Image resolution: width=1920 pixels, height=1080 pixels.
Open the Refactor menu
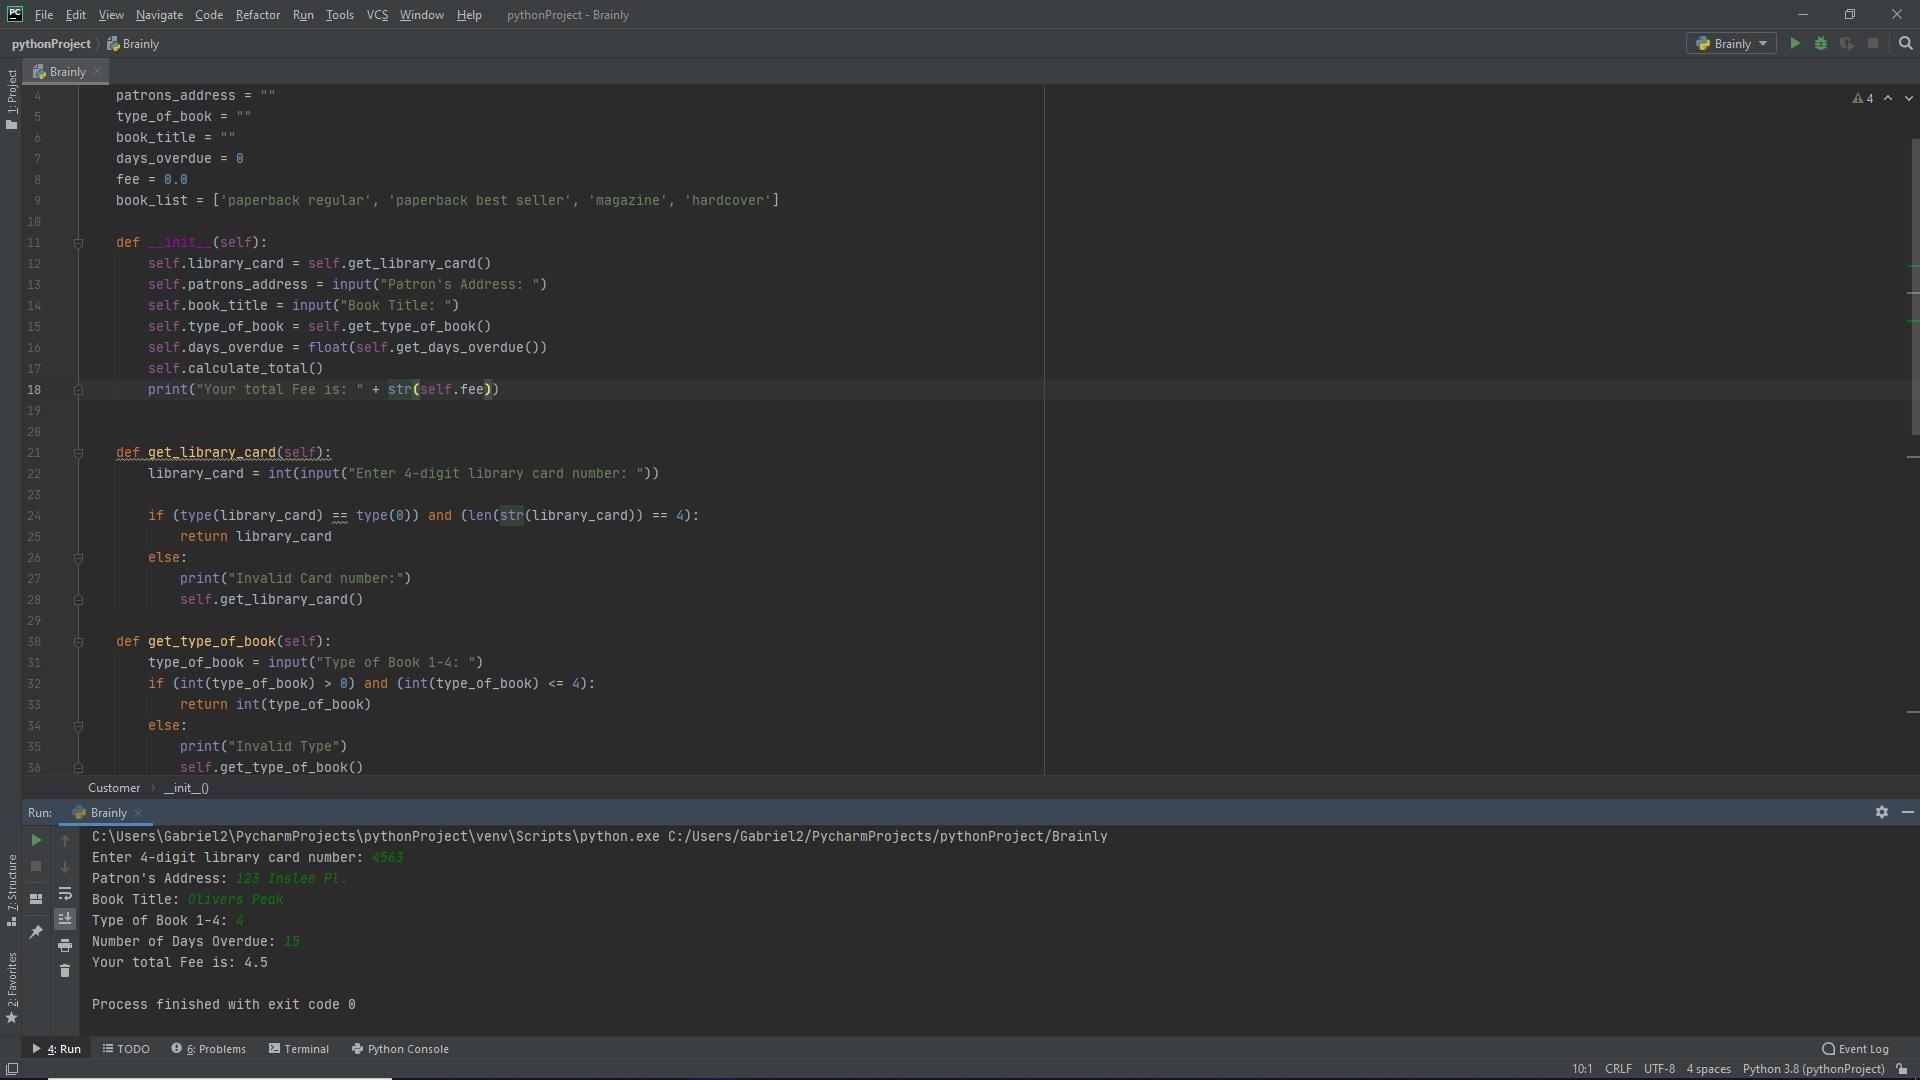coord(257,15)
